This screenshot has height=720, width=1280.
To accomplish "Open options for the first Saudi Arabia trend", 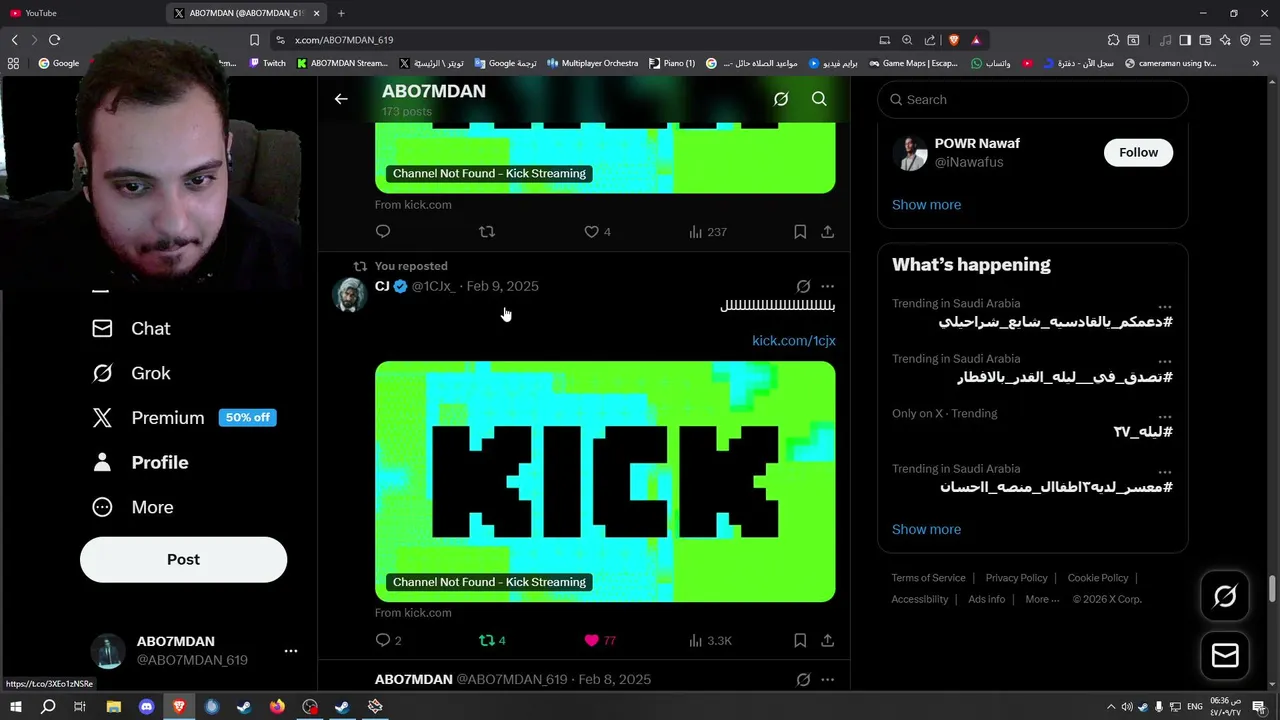I will click(1165, 306).
